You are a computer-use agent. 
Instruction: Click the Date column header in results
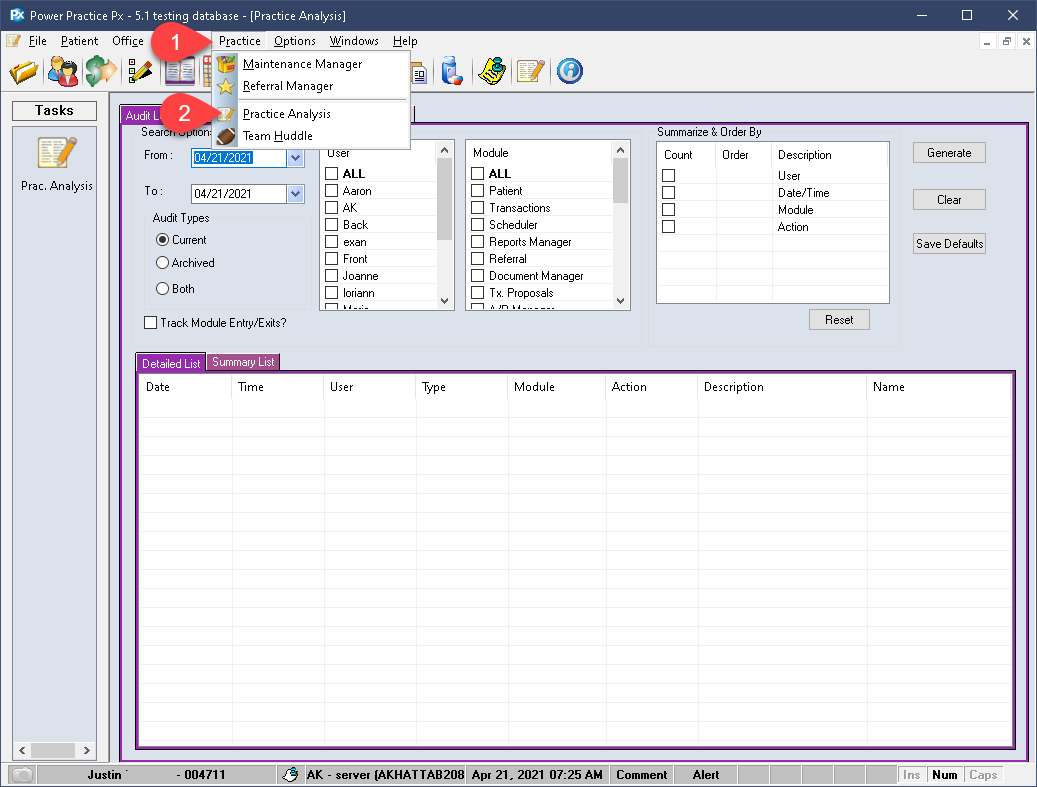click(x=185, y=387)
